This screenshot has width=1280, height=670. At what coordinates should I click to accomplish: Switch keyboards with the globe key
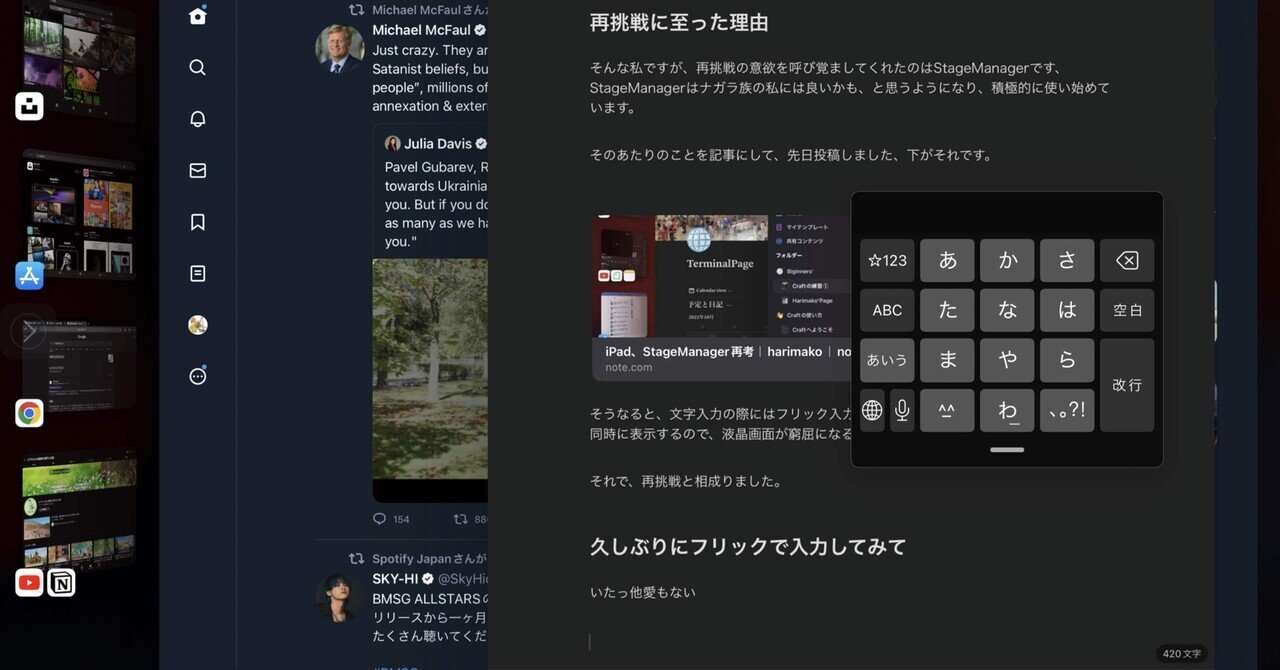click(x=871, y=410)
